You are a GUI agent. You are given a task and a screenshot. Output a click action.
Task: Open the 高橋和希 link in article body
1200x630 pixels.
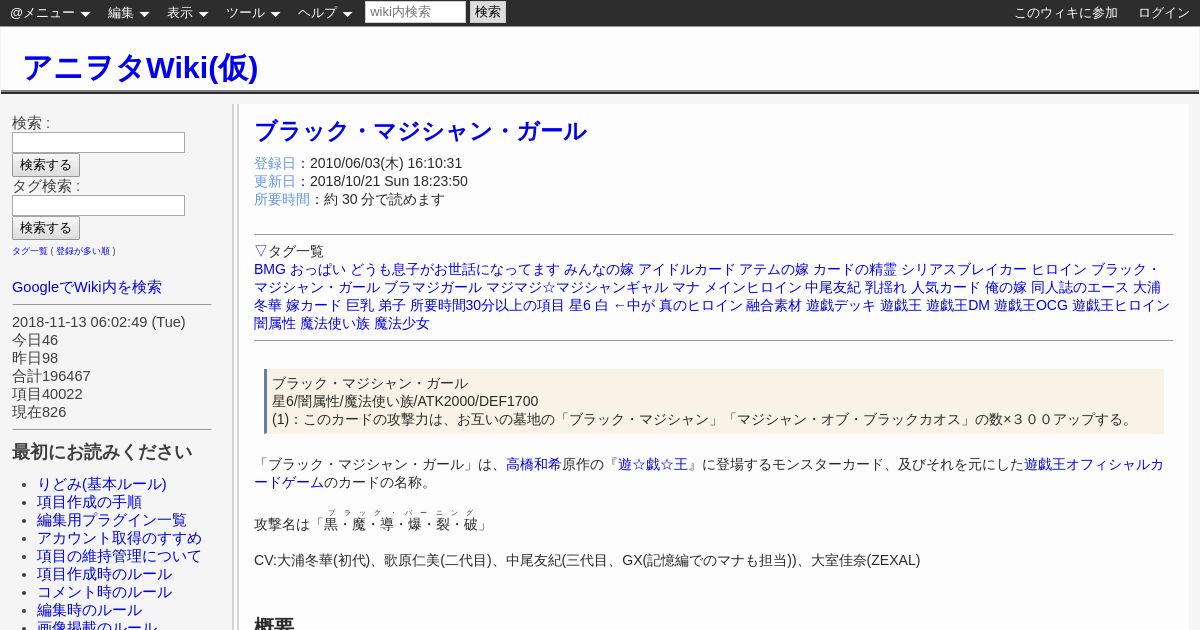pyautogui.click(x=534, y=464)
